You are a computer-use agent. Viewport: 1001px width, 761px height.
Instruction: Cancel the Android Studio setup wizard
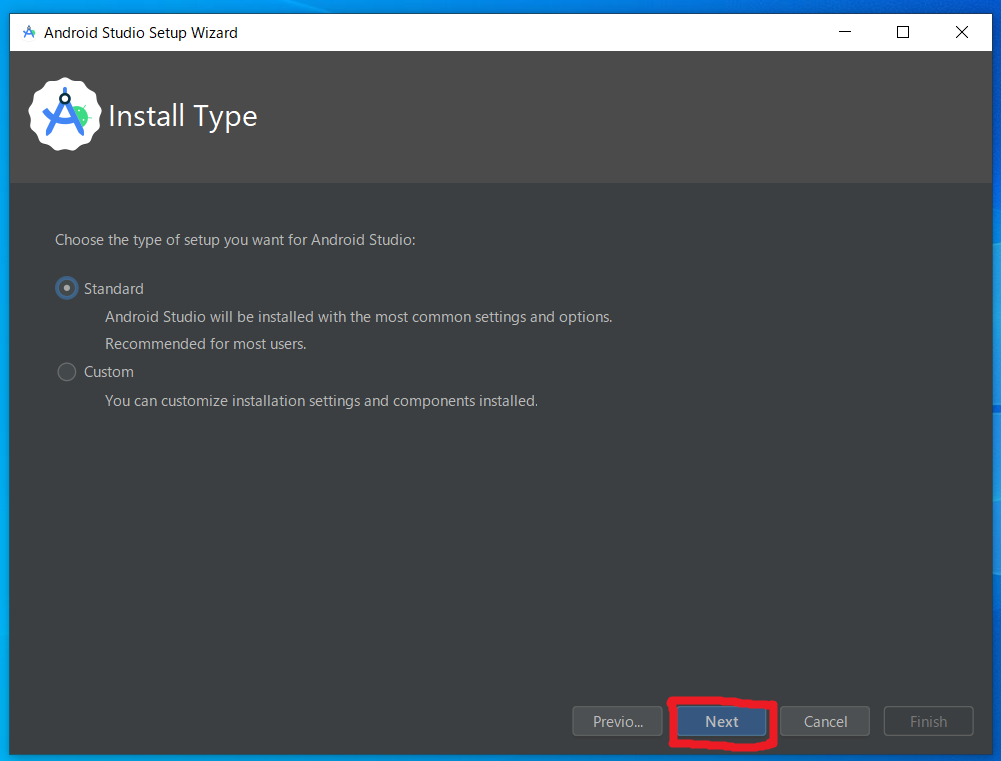coord(825,721)
